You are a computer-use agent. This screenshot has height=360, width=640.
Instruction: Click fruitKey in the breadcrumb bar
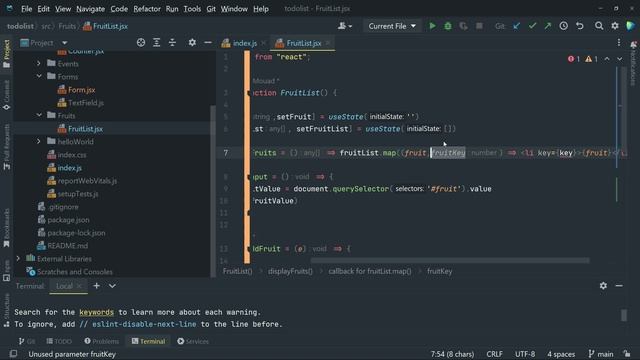440,271
